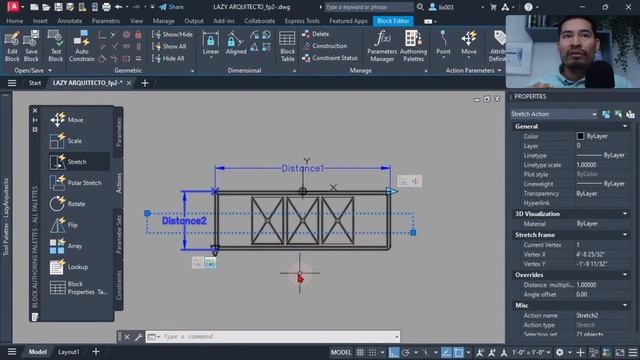Image resolution: width=640 pixels, height=360 pixels.
Task: Switch to Layout1 tab
Action: (68, 352)
